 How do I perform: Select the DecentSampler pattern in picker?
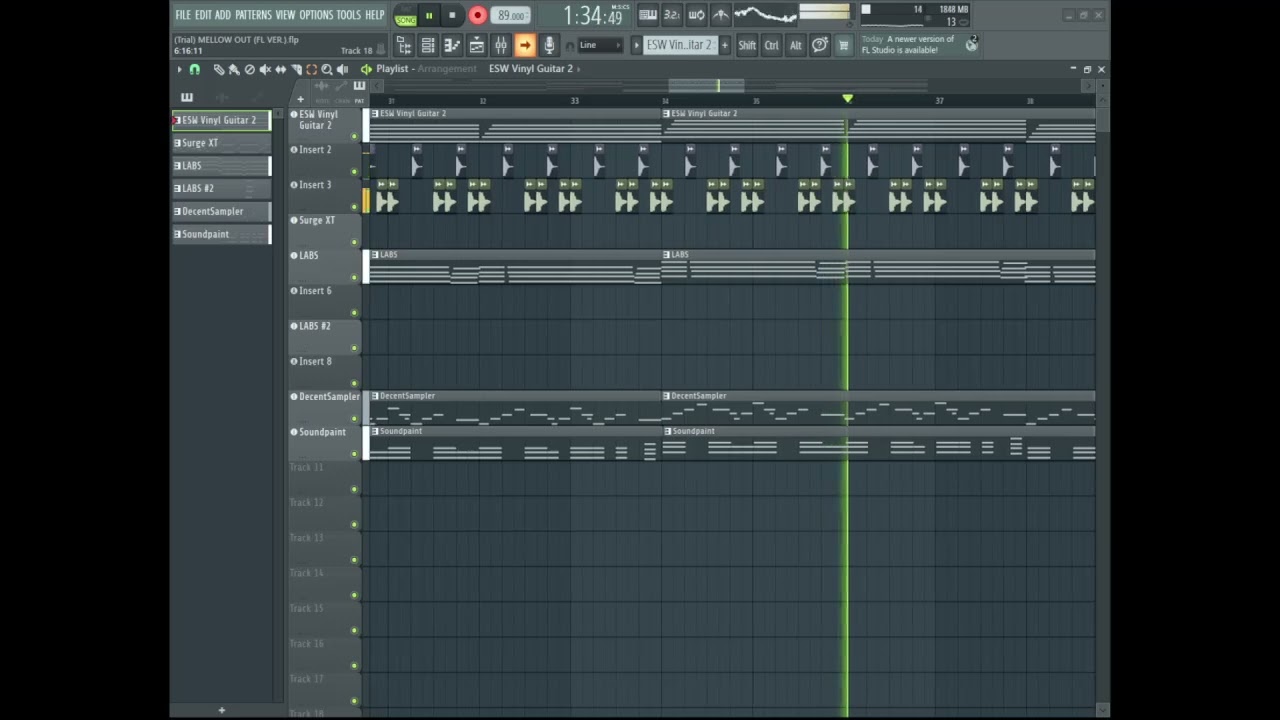tap(221, 211)
